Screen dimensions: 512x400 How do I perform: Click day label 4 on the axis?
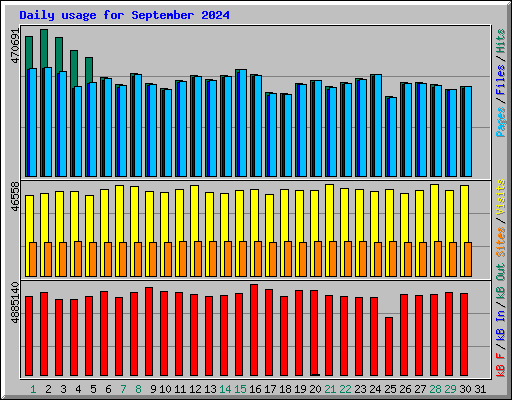(78, 389)
